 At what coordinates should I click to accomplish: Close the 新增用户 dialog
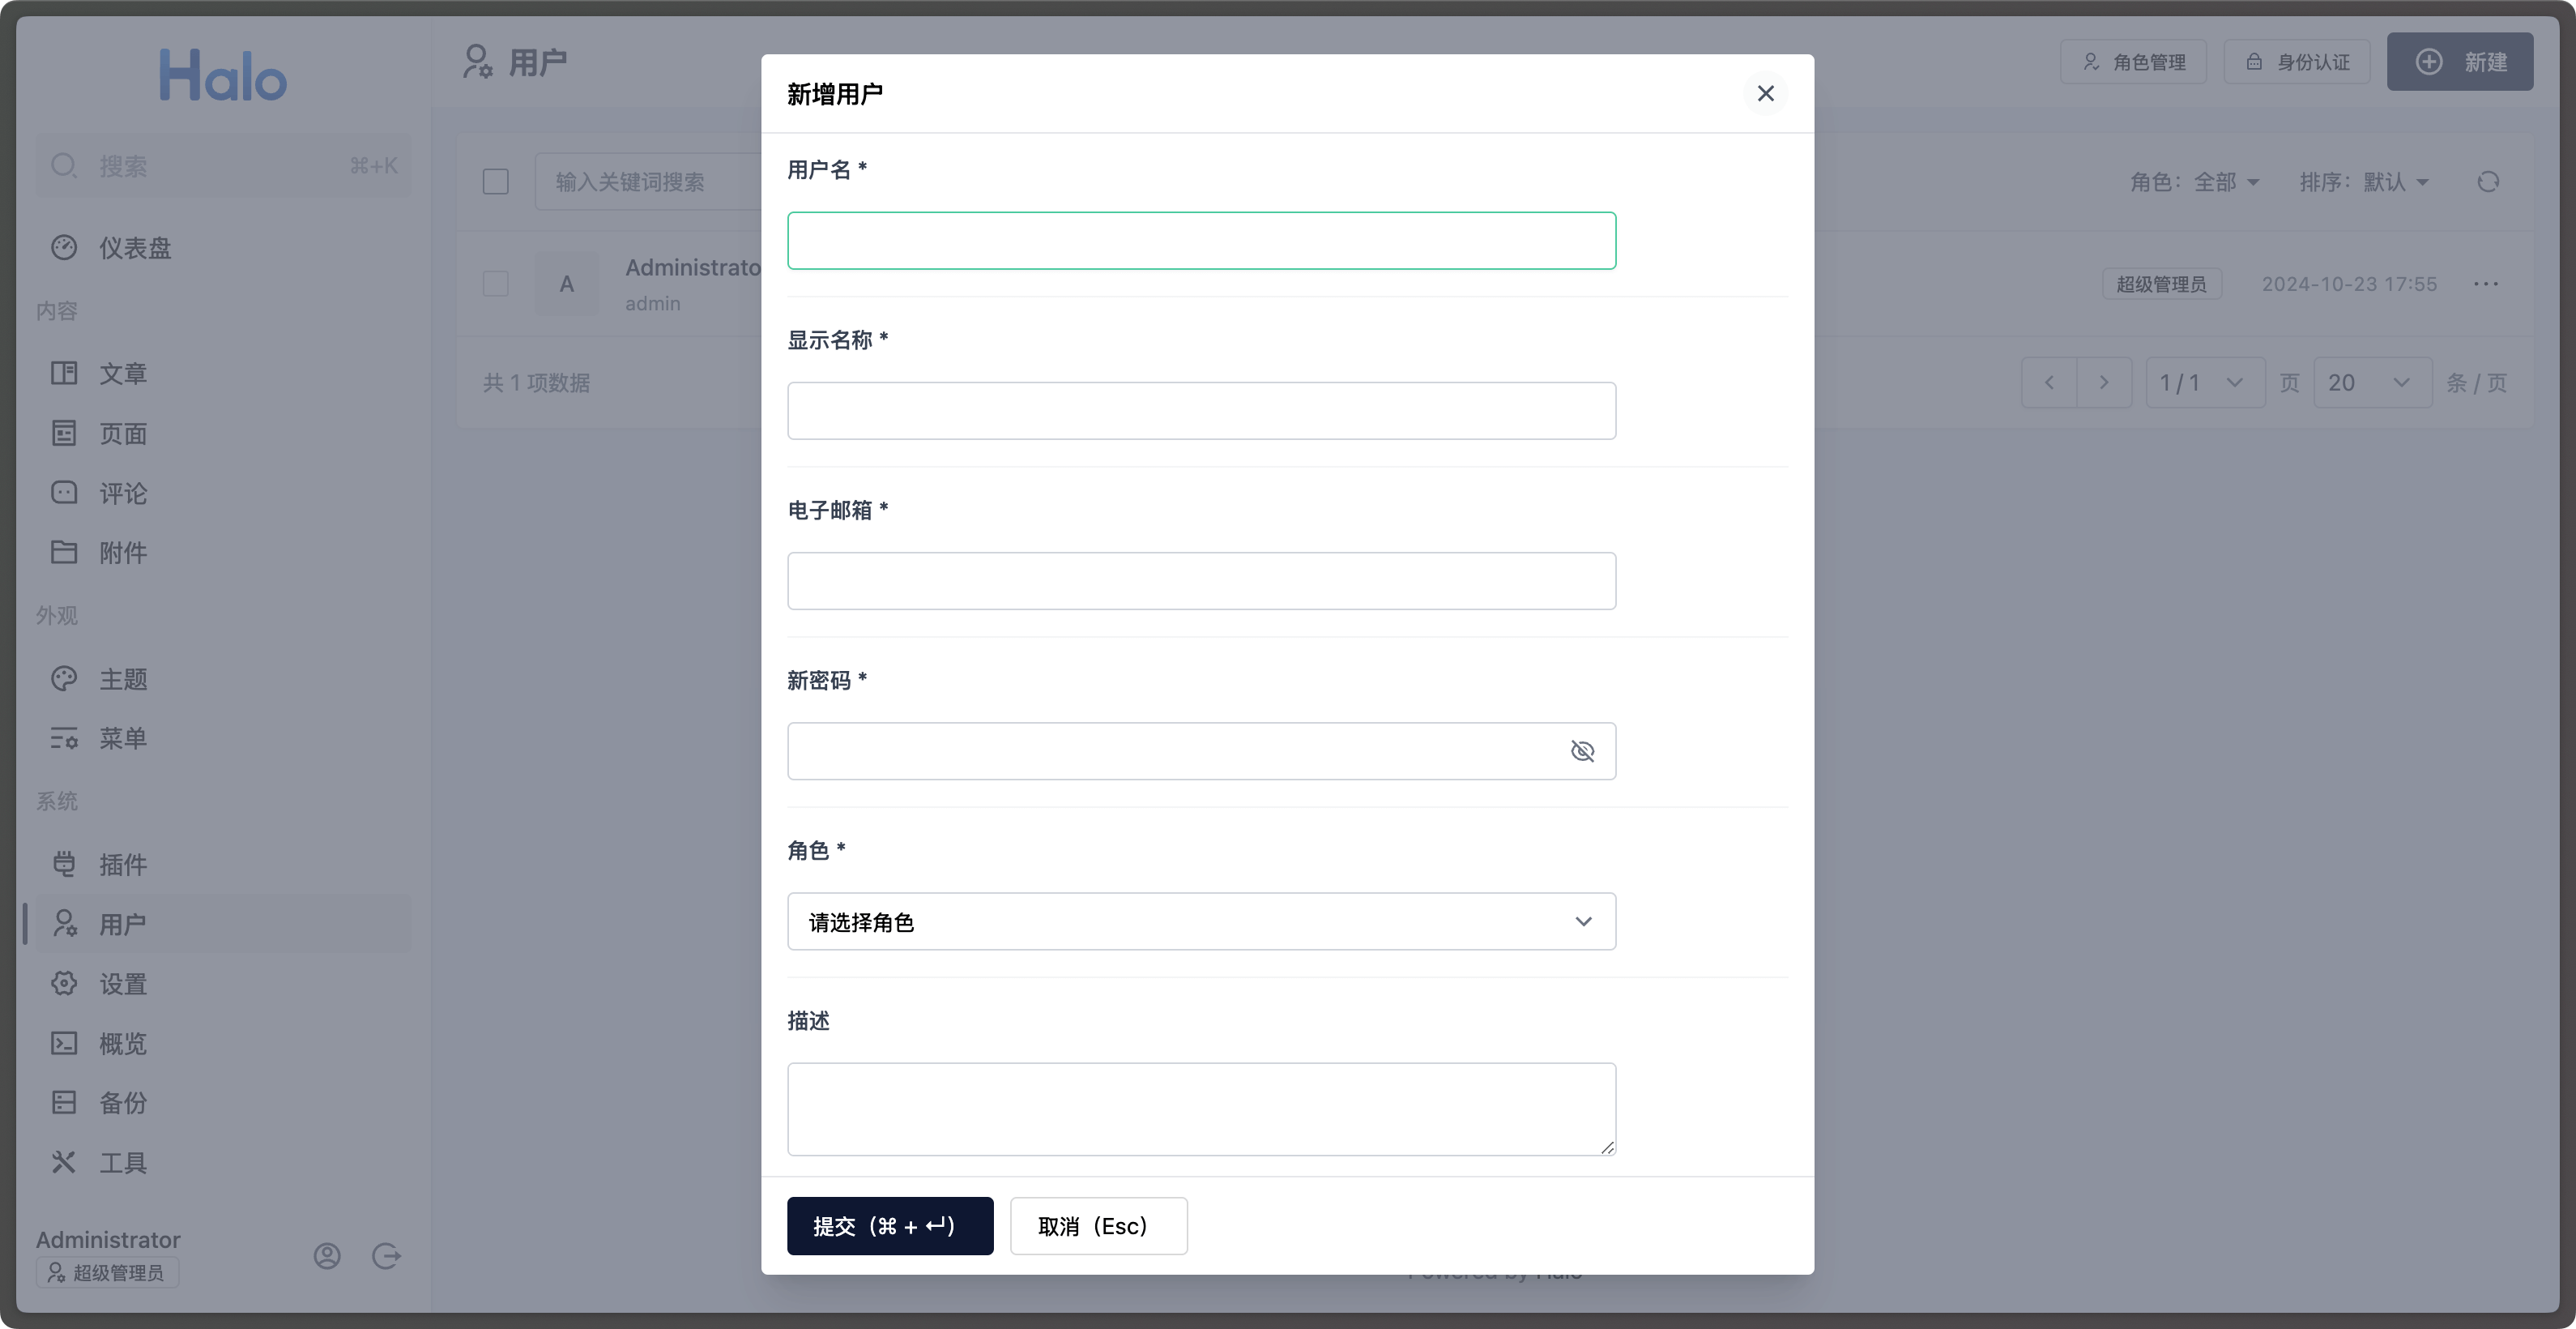pyautogui.click(x=1765, y=93)
